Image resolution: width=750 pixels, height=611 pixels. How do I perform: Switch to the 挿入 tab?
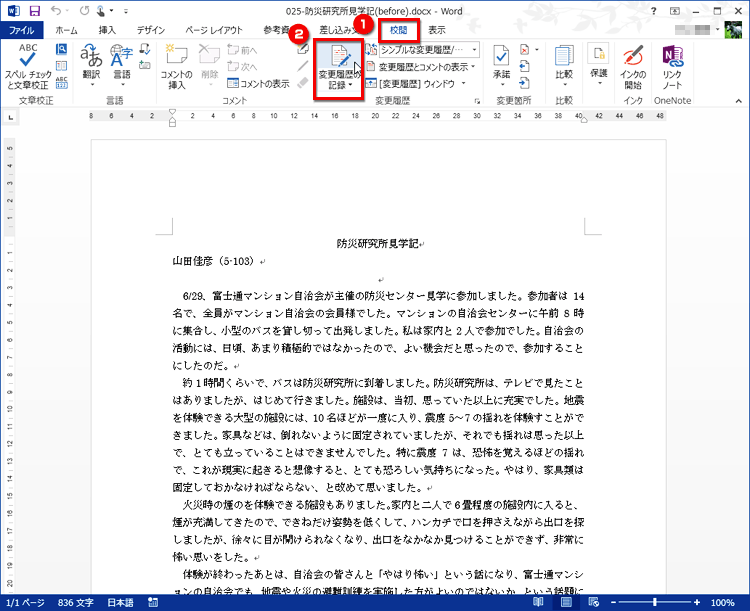tap(107, 30)
